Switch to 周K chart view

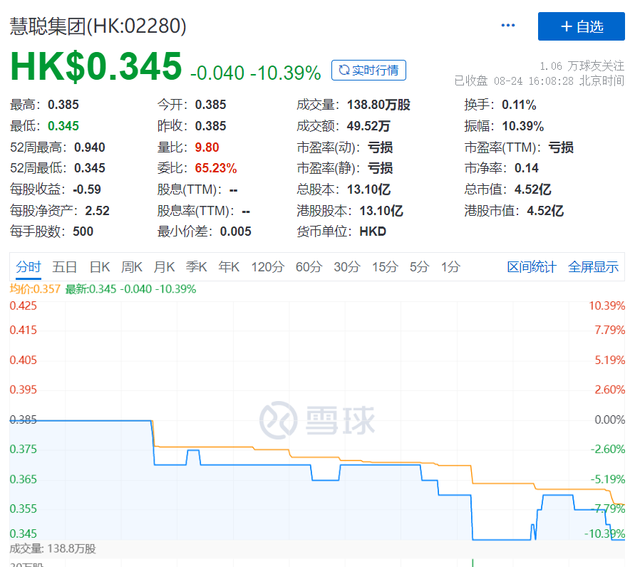click(x=131, y=267)
